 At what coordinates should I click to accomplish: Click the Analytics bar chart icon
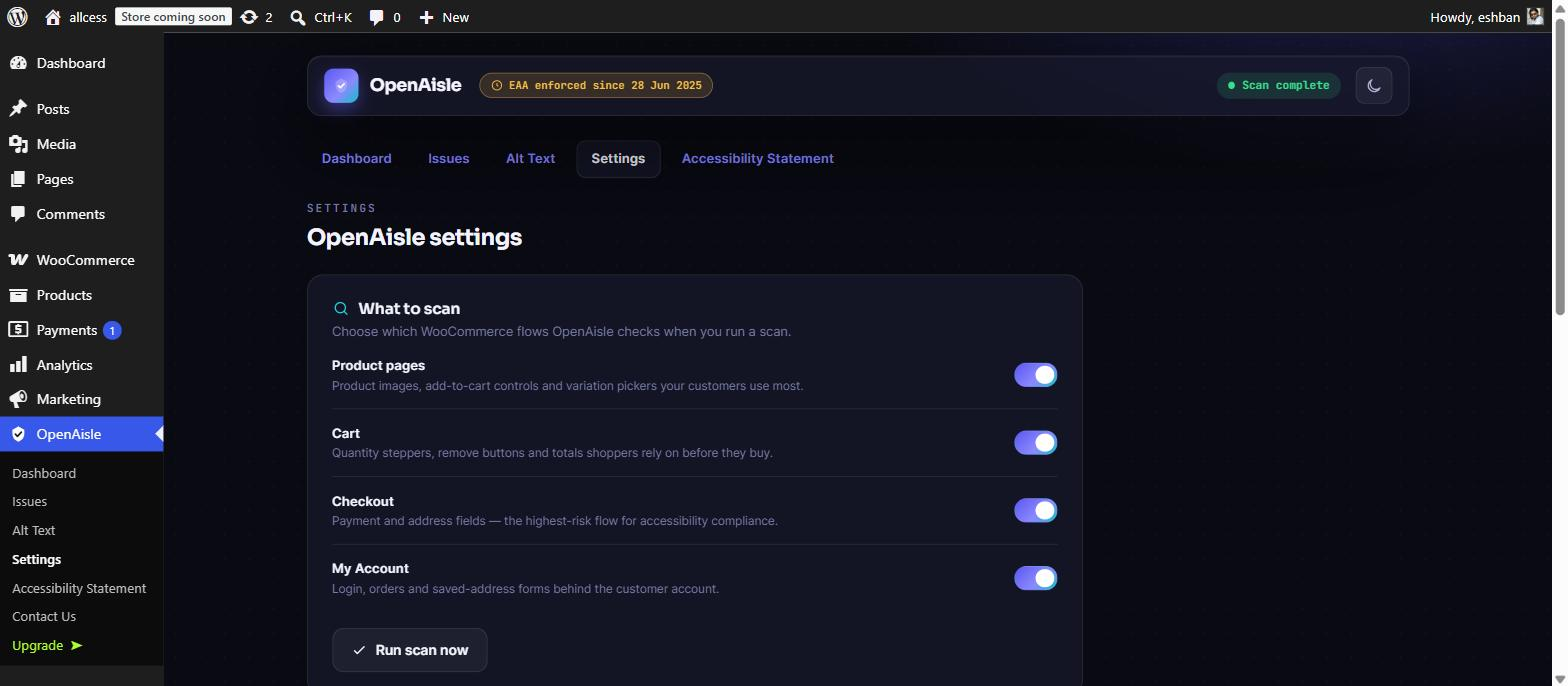click(x=18, y=365)
